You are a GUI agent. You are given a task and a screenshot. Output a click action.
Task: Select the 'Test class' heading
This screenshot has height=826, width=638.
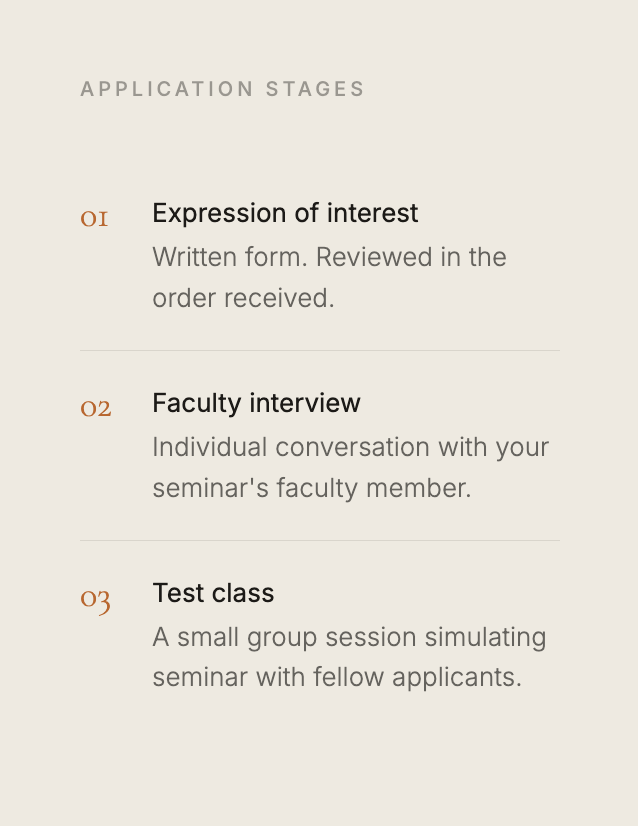click(x=213, y=593)
